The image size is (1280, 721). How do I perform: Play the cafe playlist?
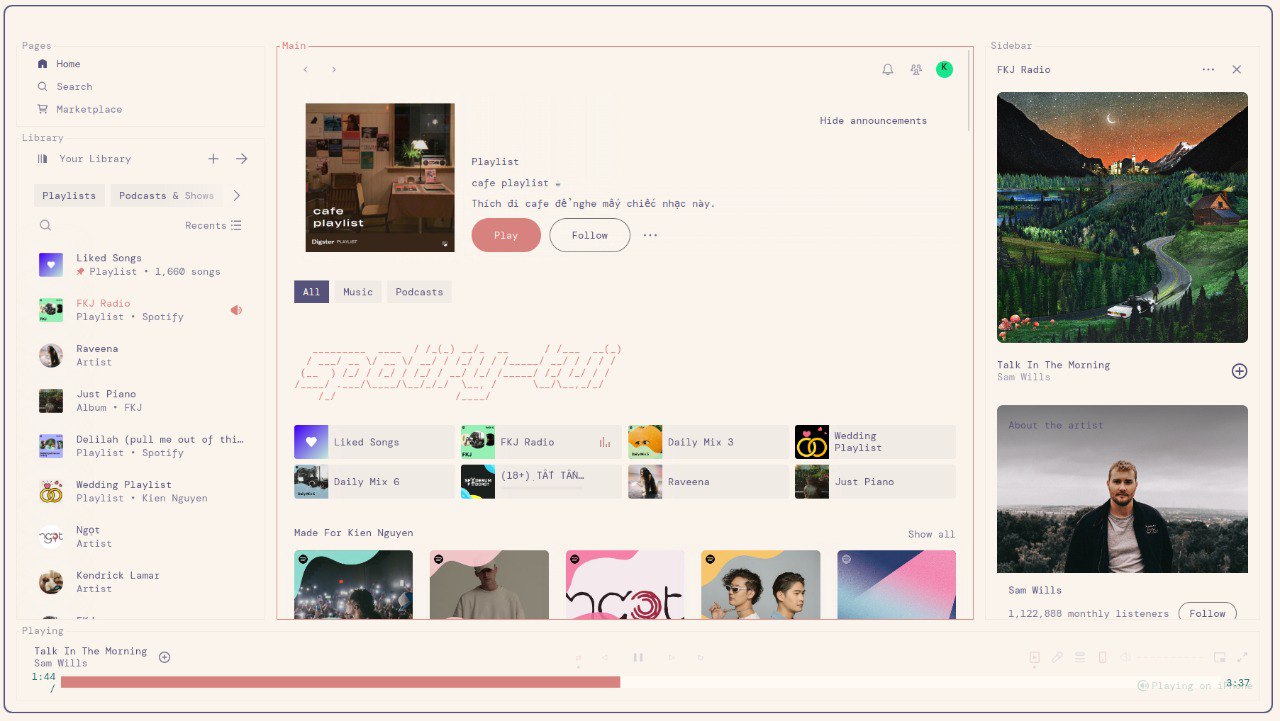click(x=506, y=235)
